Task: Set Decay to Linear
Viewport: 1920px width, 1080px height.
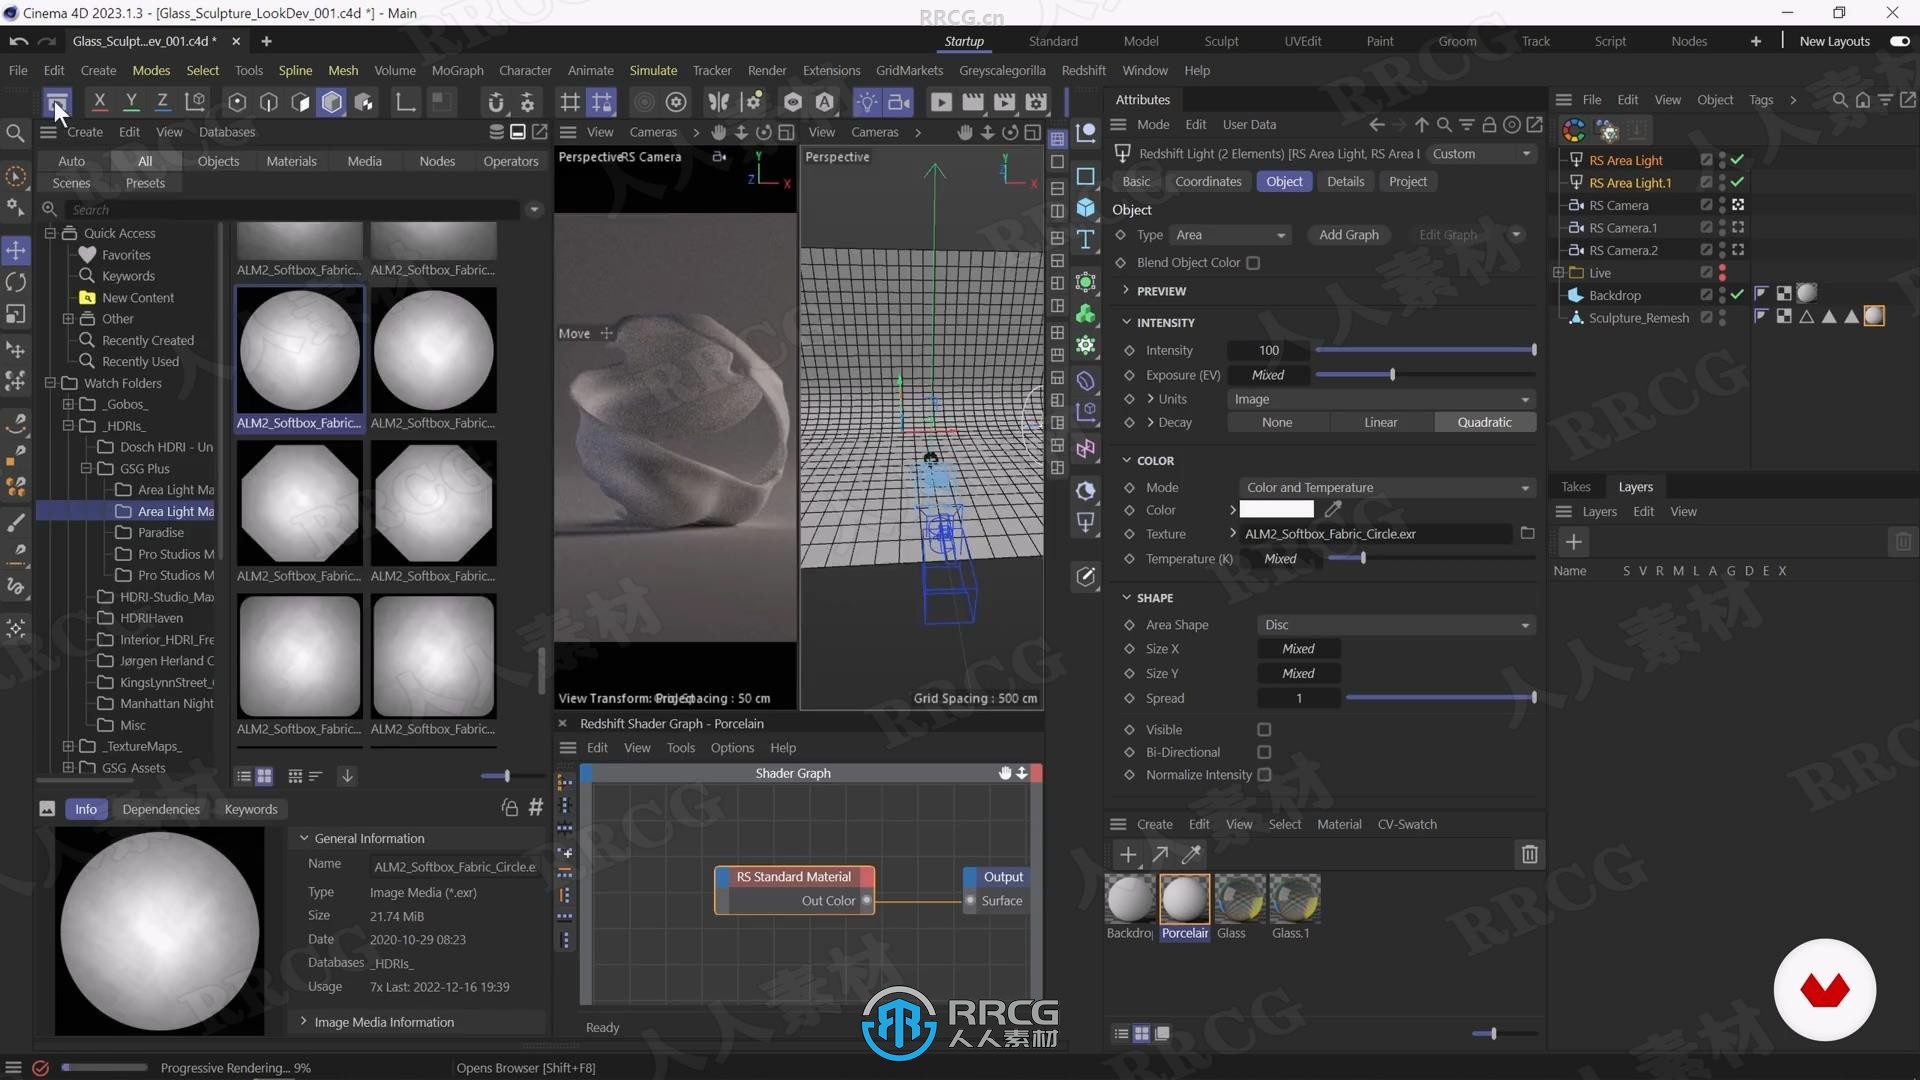Action: click(1380, 422)
